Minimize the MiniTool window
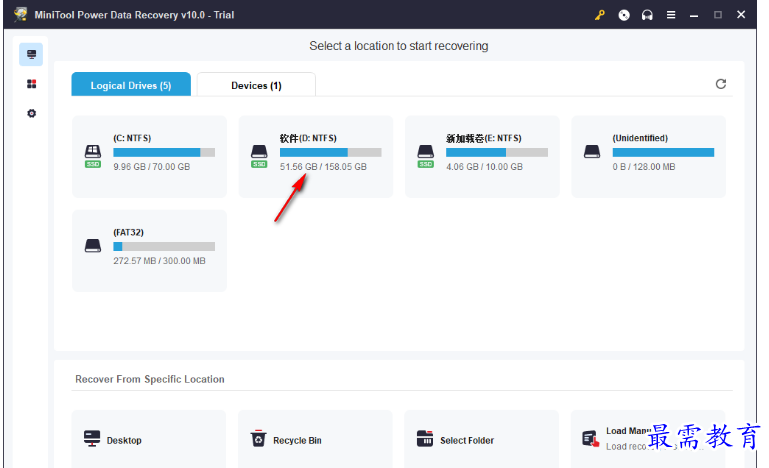 (694, 15)
